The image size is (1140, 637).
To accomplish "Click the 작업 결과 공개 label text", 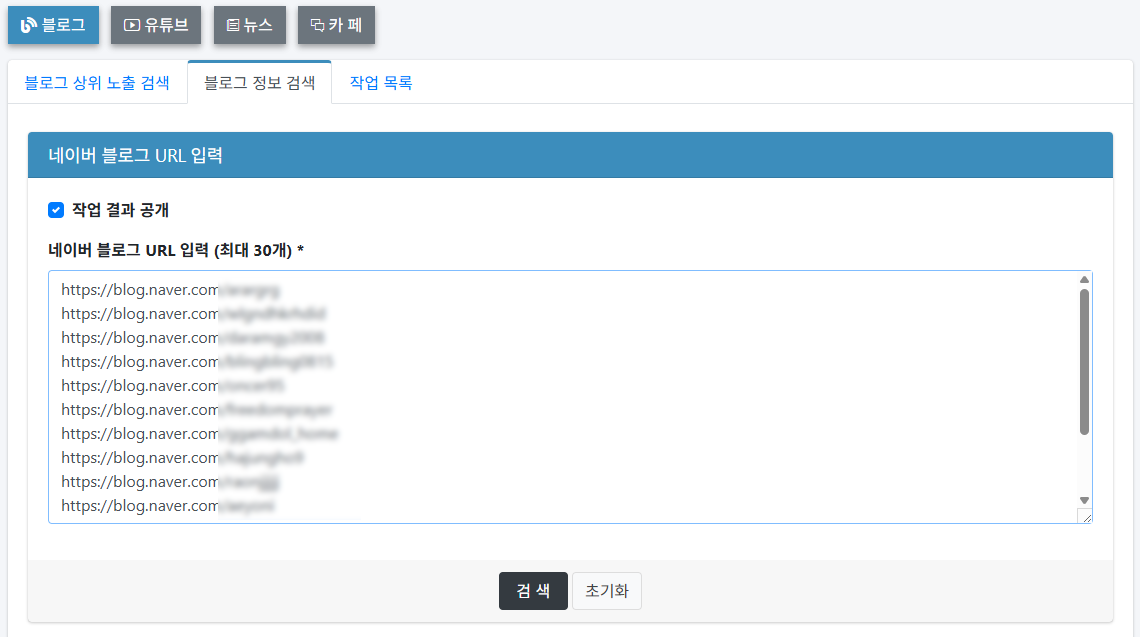I will click(117, 210).
